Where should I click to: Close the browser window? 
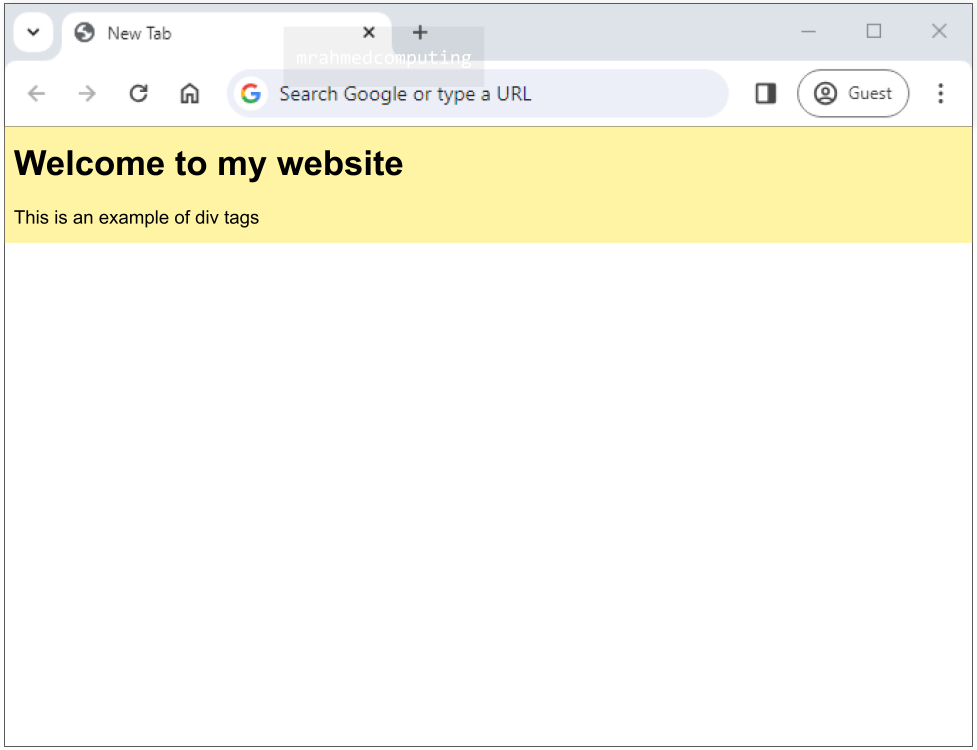click(939, 31)
